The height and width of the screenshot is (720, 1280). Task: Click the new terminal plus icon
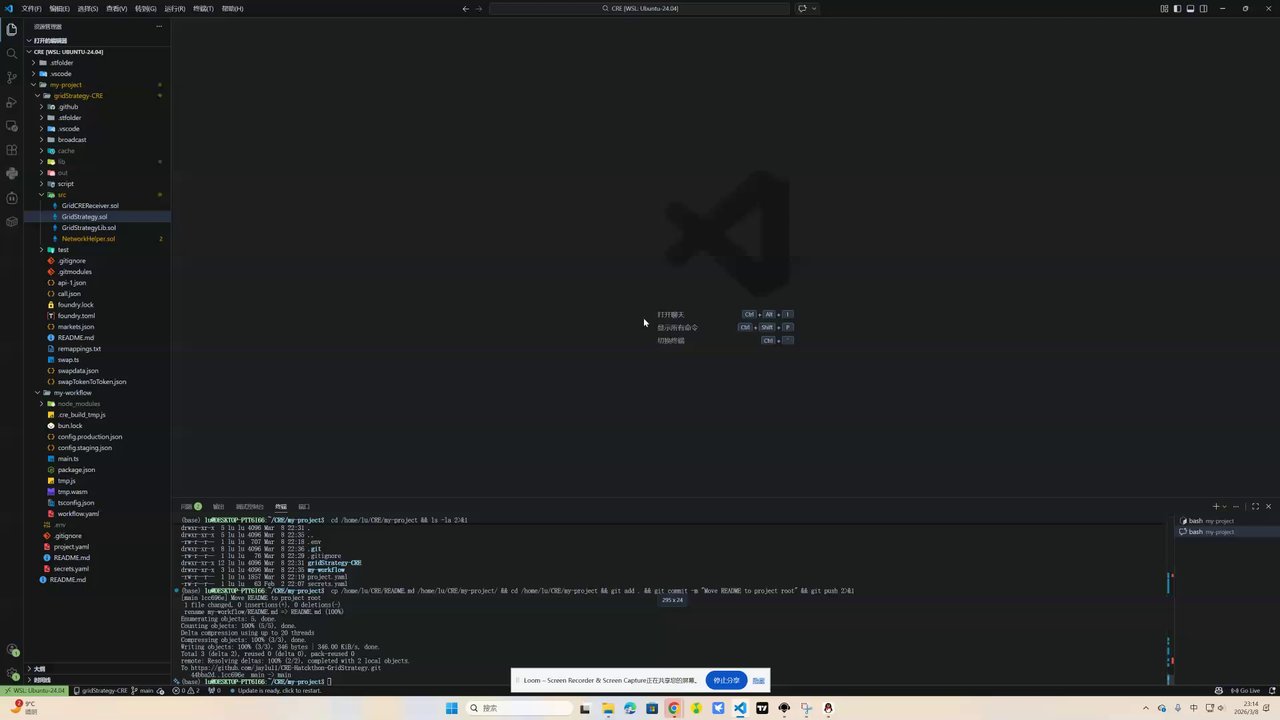coord(1216,506)
